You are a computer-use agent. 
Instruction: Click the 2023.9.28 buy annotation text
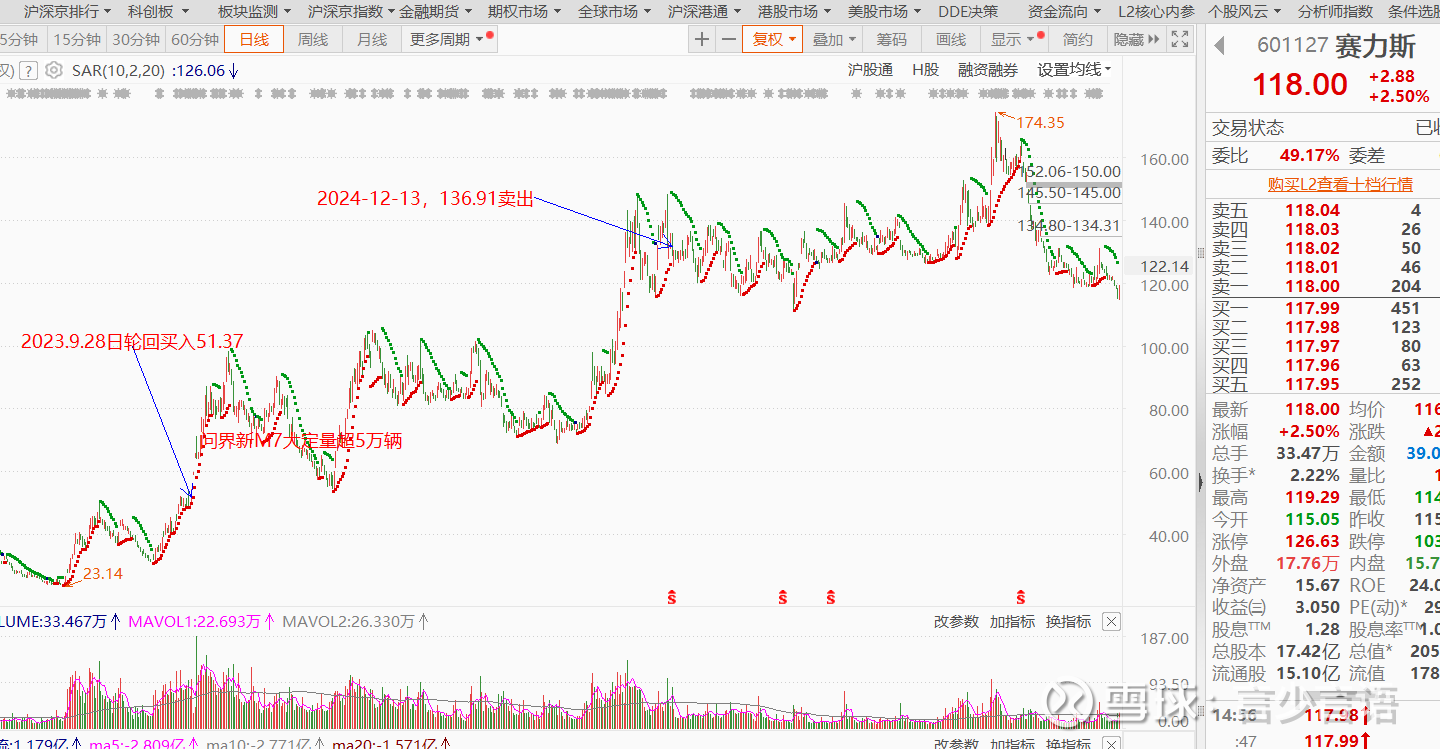(x=132, y=342)
